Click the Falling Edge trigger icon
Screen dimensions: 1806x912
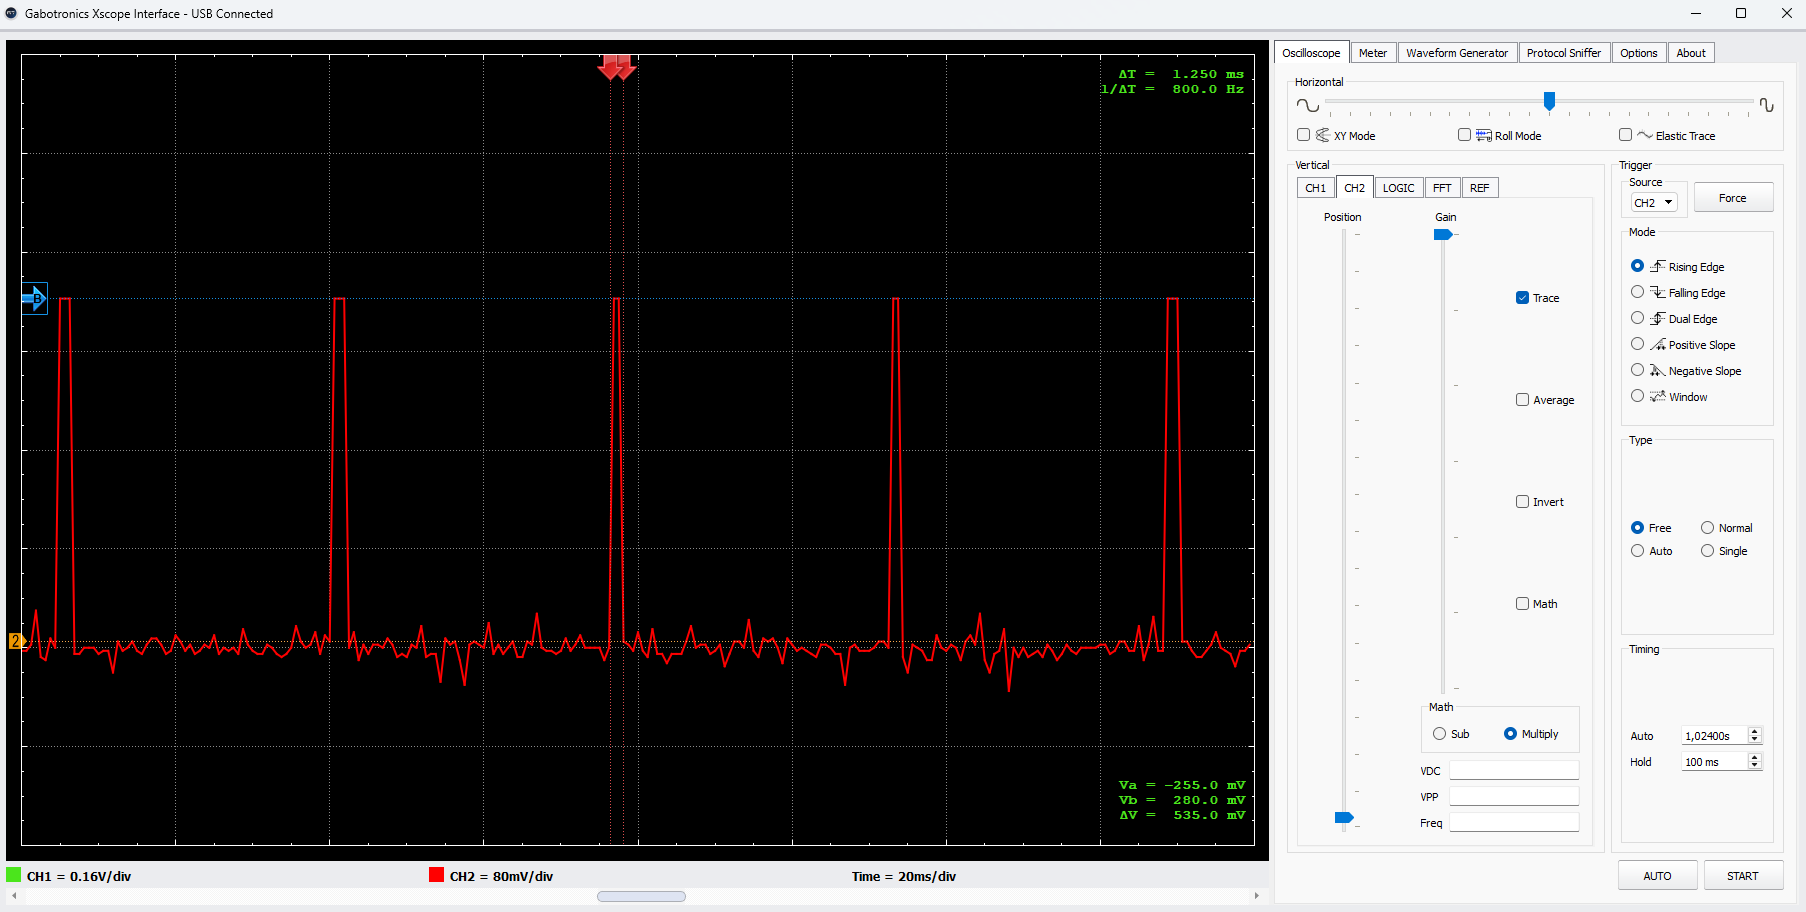tap(1657, 292)
